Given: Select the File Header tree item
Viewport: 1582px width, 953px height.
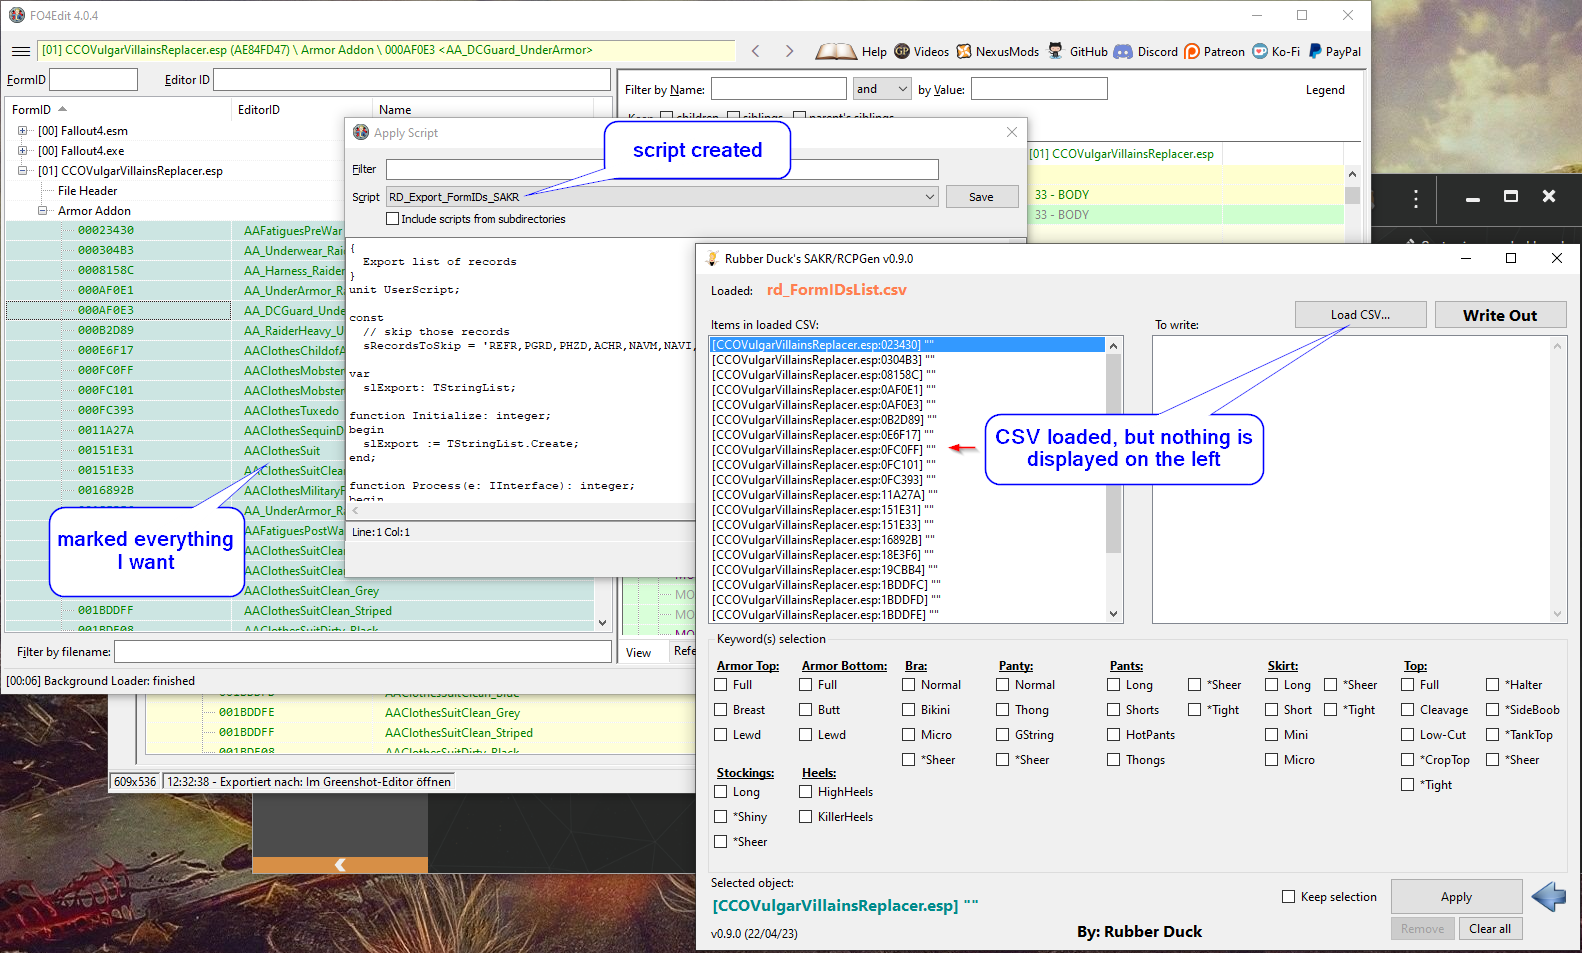Looking at the screenshot, I should (x=87, y=191).
